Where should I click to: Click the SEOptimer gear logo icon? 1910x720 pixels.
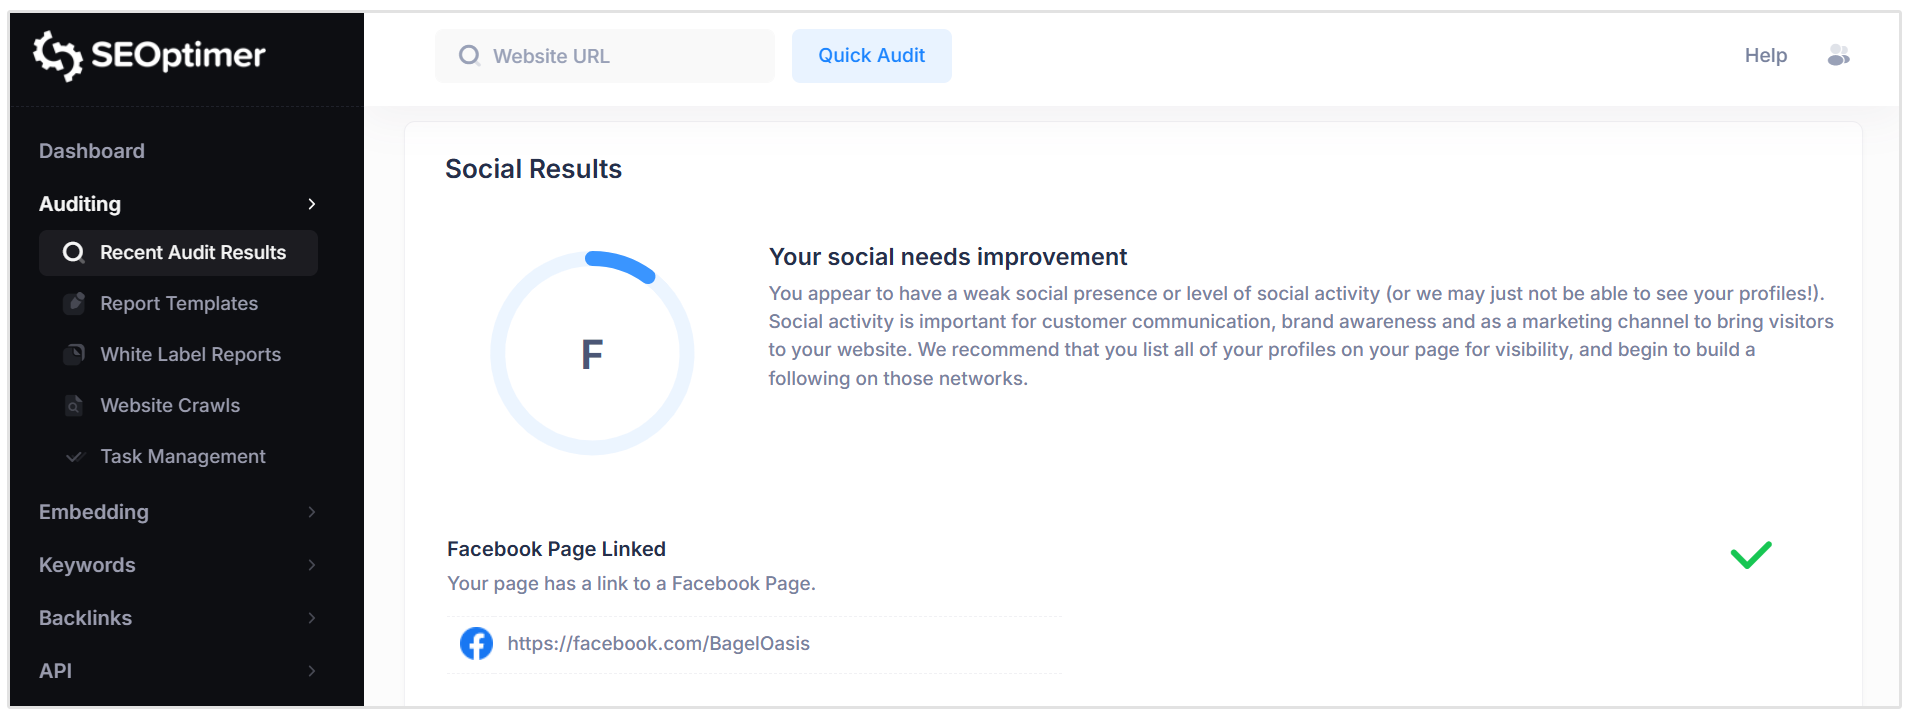click(60, 57)
